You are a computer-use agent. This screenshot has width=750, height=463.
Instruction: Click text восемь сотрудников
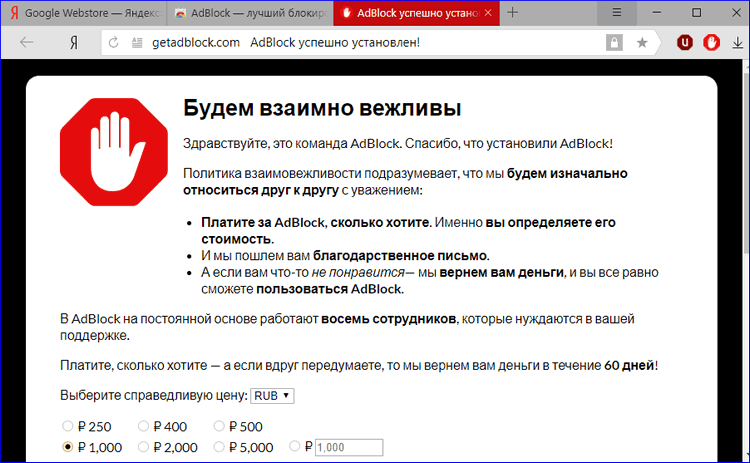(388, 319)
